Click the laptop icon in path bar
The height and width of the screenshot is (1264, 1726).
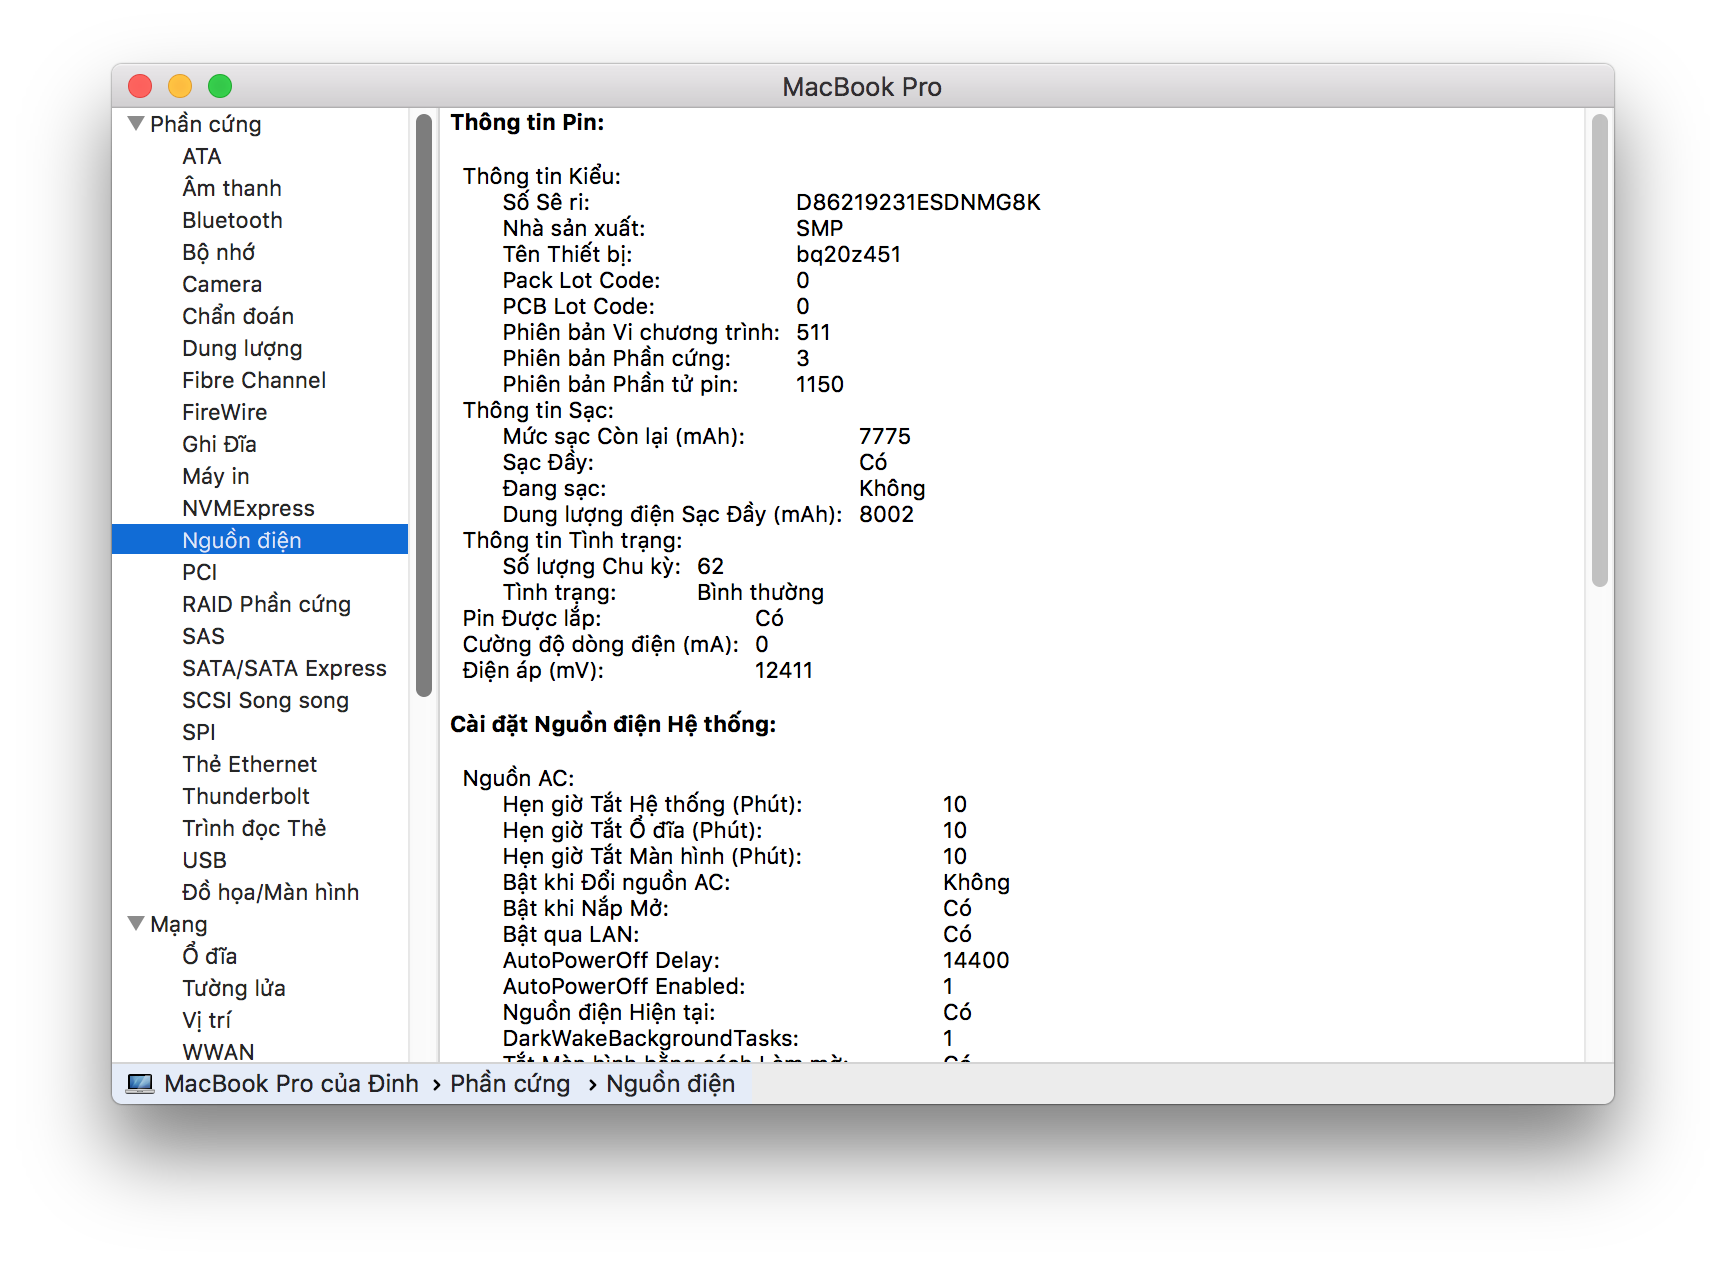click(x=140, y=1084)
